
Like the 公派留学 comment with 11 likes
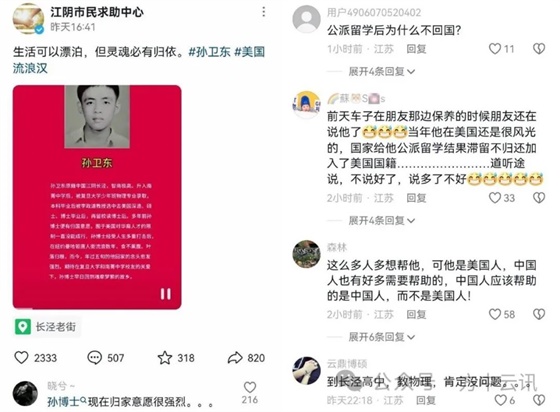pos(495,49)
